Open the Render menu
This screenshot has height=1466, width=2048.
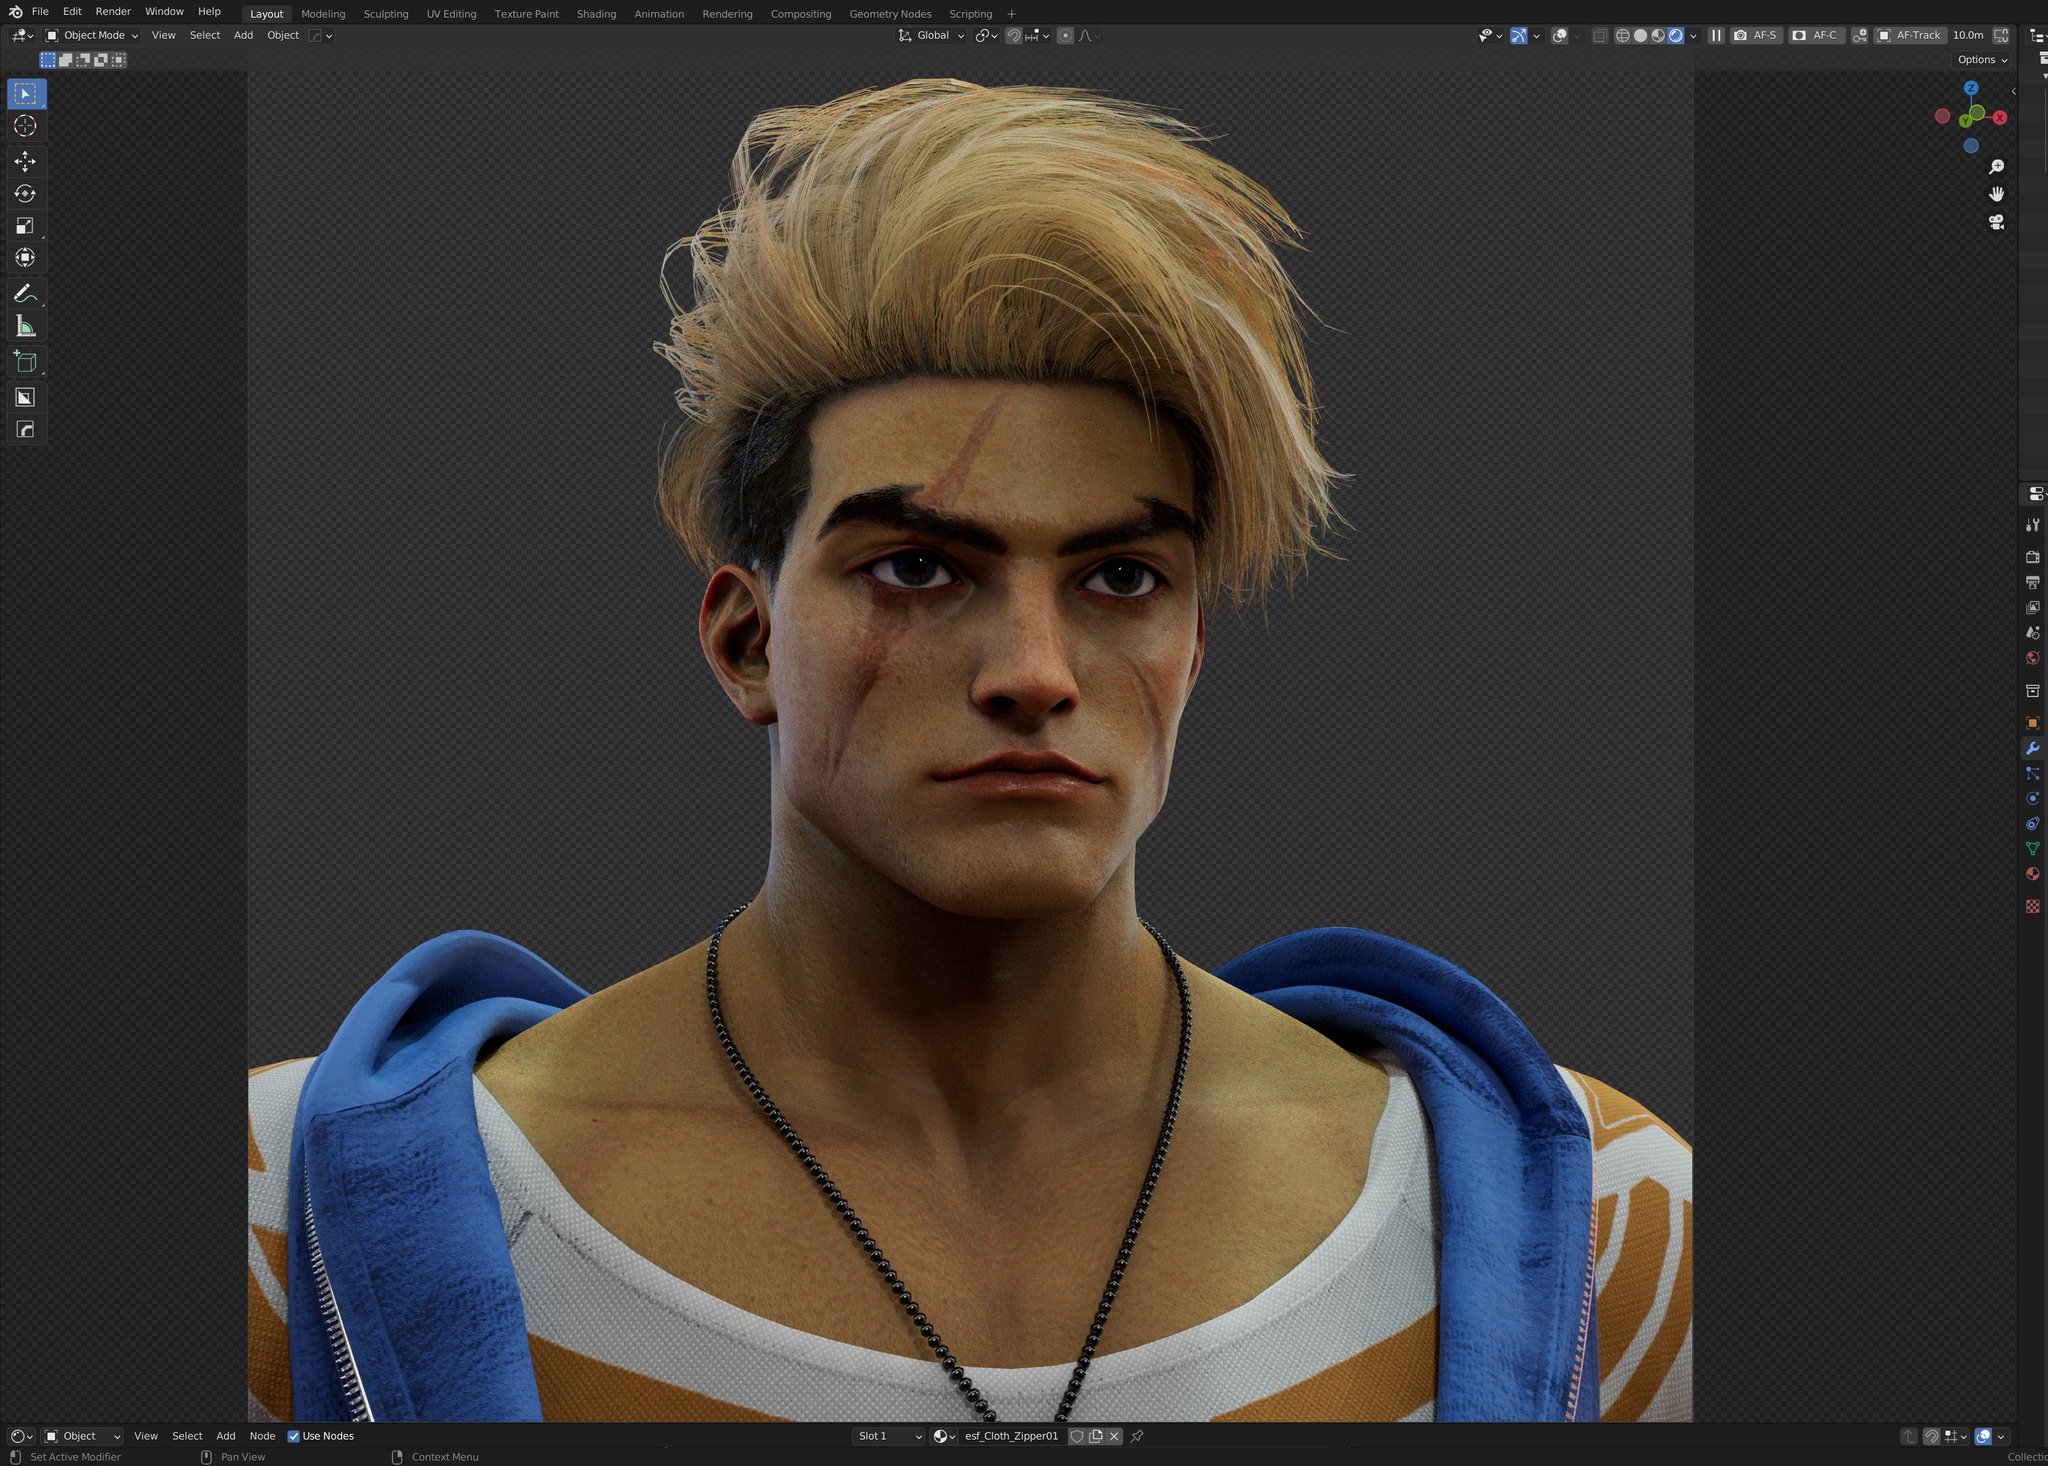pos(113,12)
